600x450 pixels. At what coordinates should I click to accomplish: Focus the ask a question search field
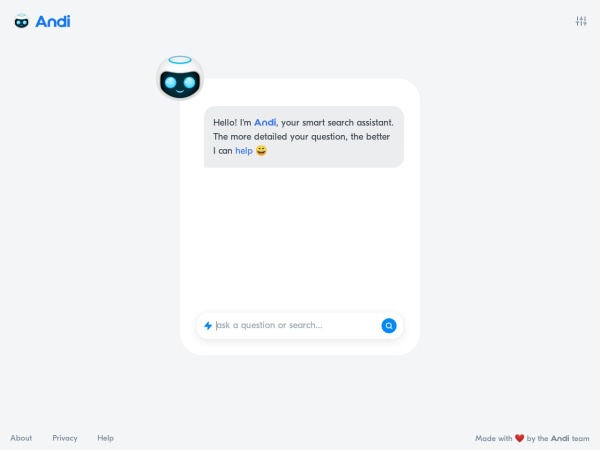(x=296, y=325)
